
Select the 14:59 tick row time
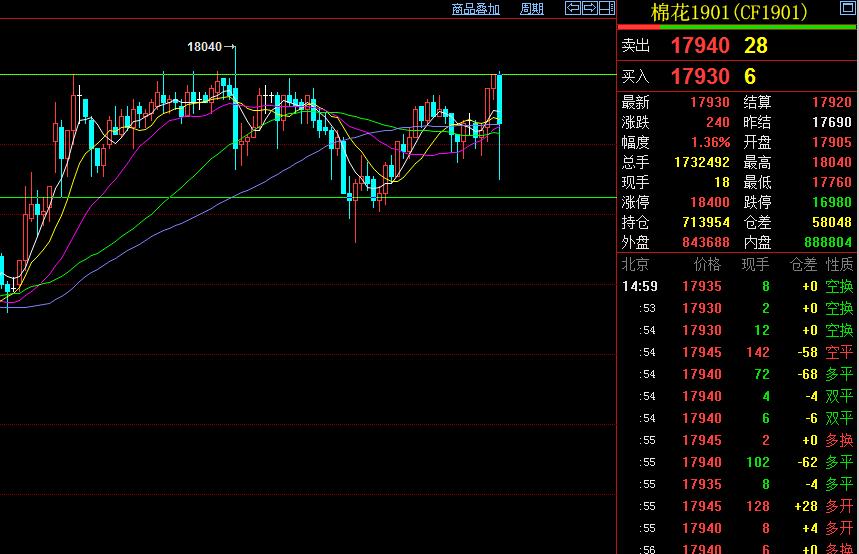pyautogui.click(x=640, y=286)
